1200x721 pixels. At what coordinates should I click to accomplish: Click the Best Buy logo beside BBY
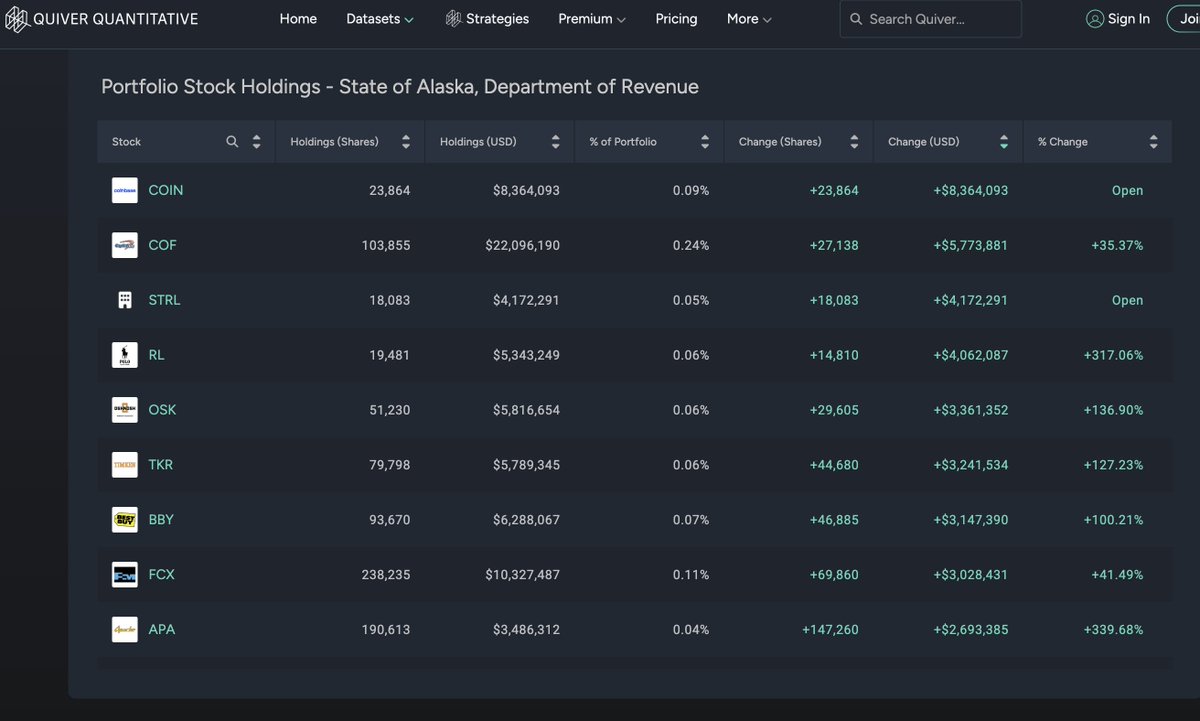point(125,520)
